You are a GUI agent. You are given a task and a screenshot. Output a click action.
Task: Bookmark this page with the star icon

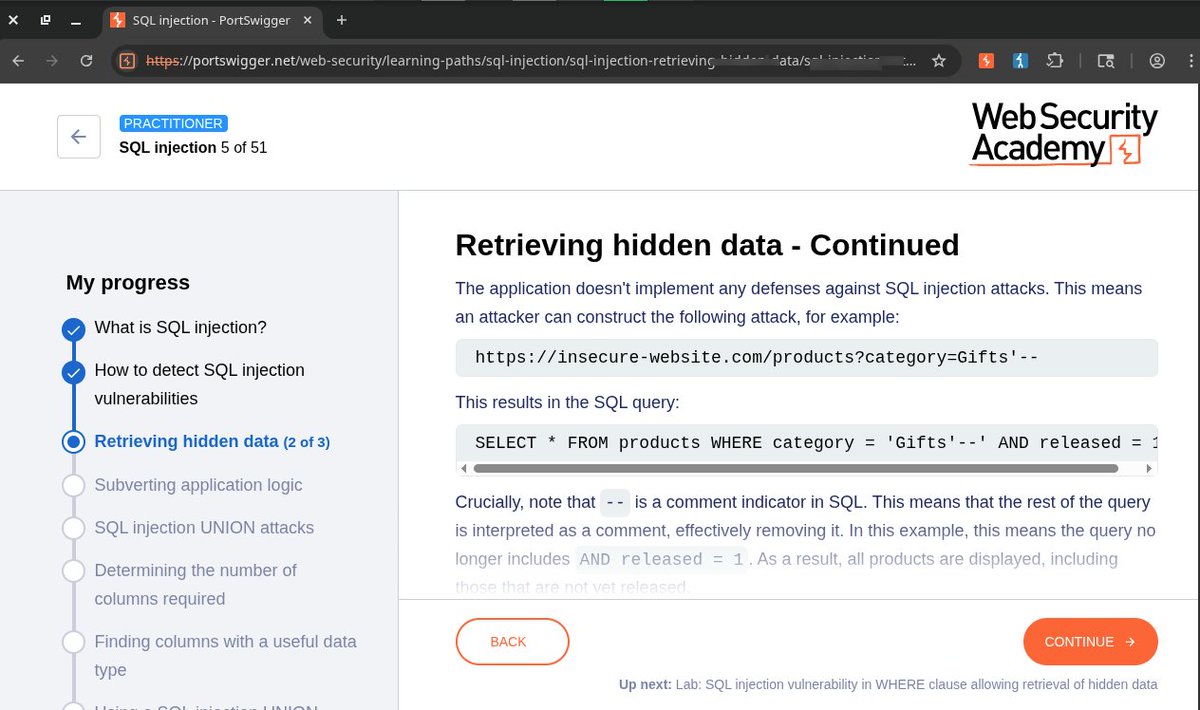click(938, 61)
